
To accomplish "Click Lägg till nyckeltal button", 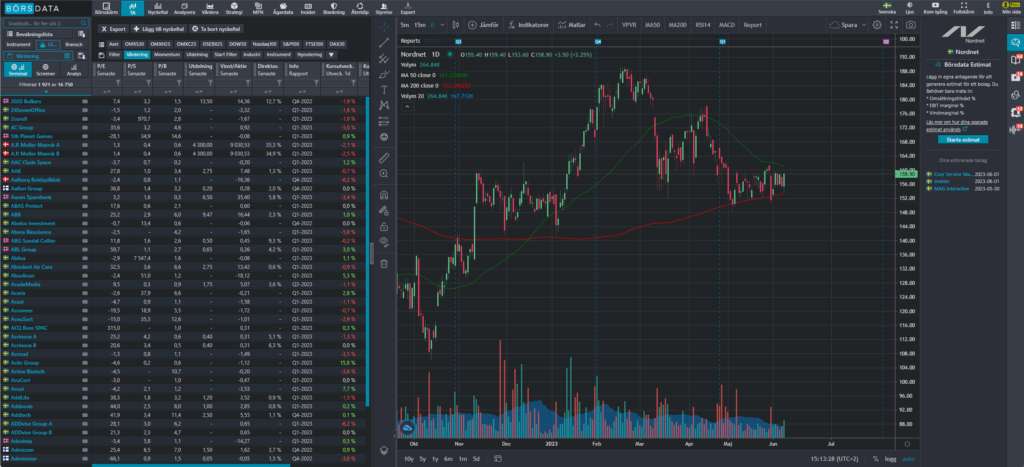I will (x=159, y=29).
